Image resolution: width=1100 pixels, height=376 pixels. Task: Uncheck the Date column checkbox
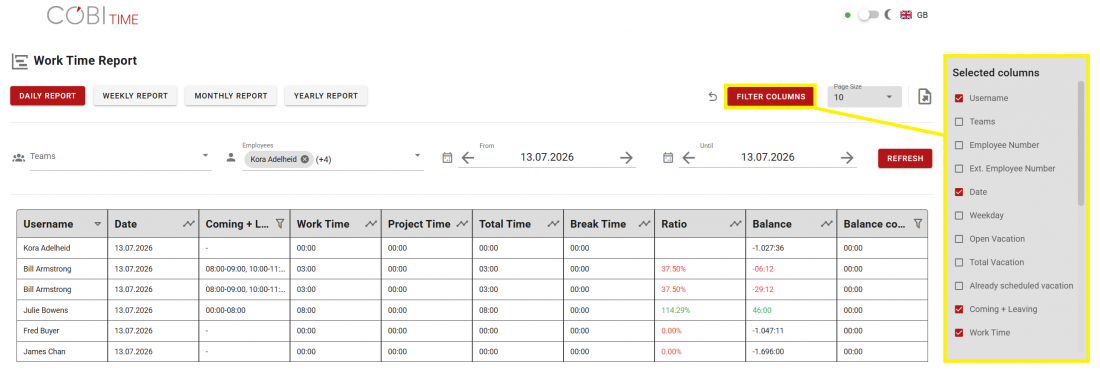[959, 192]
